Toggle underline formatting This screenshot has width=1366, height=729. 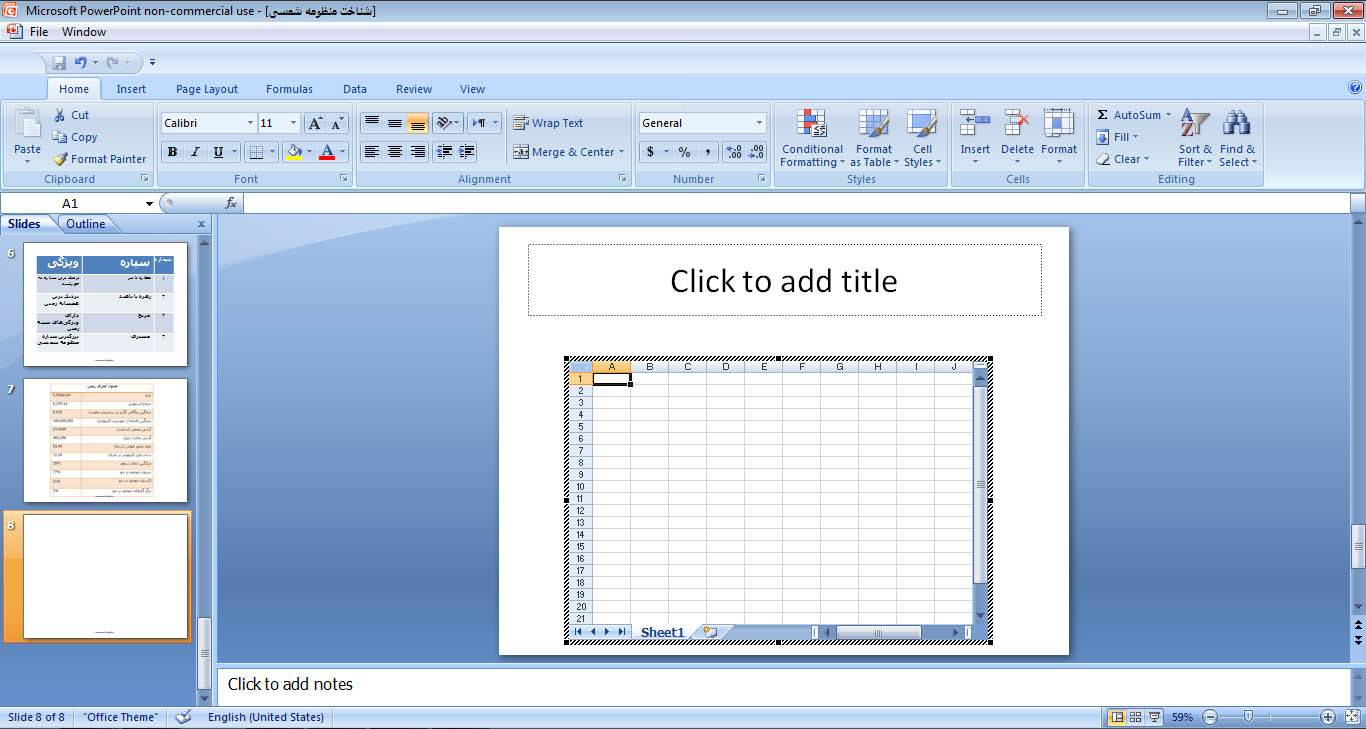[x=218, y=152]
